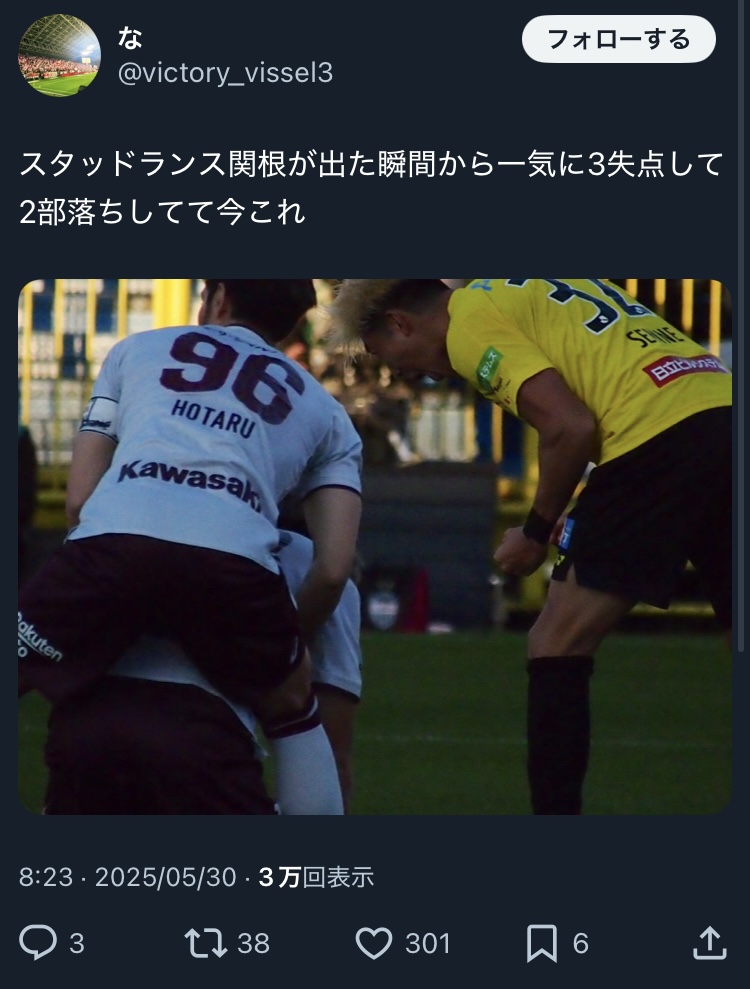Image resolution: width=750 pixels, height=989 pixels.
Task: Open the @victory_vissel3 profile handle
Action: (x=225, y=73)
